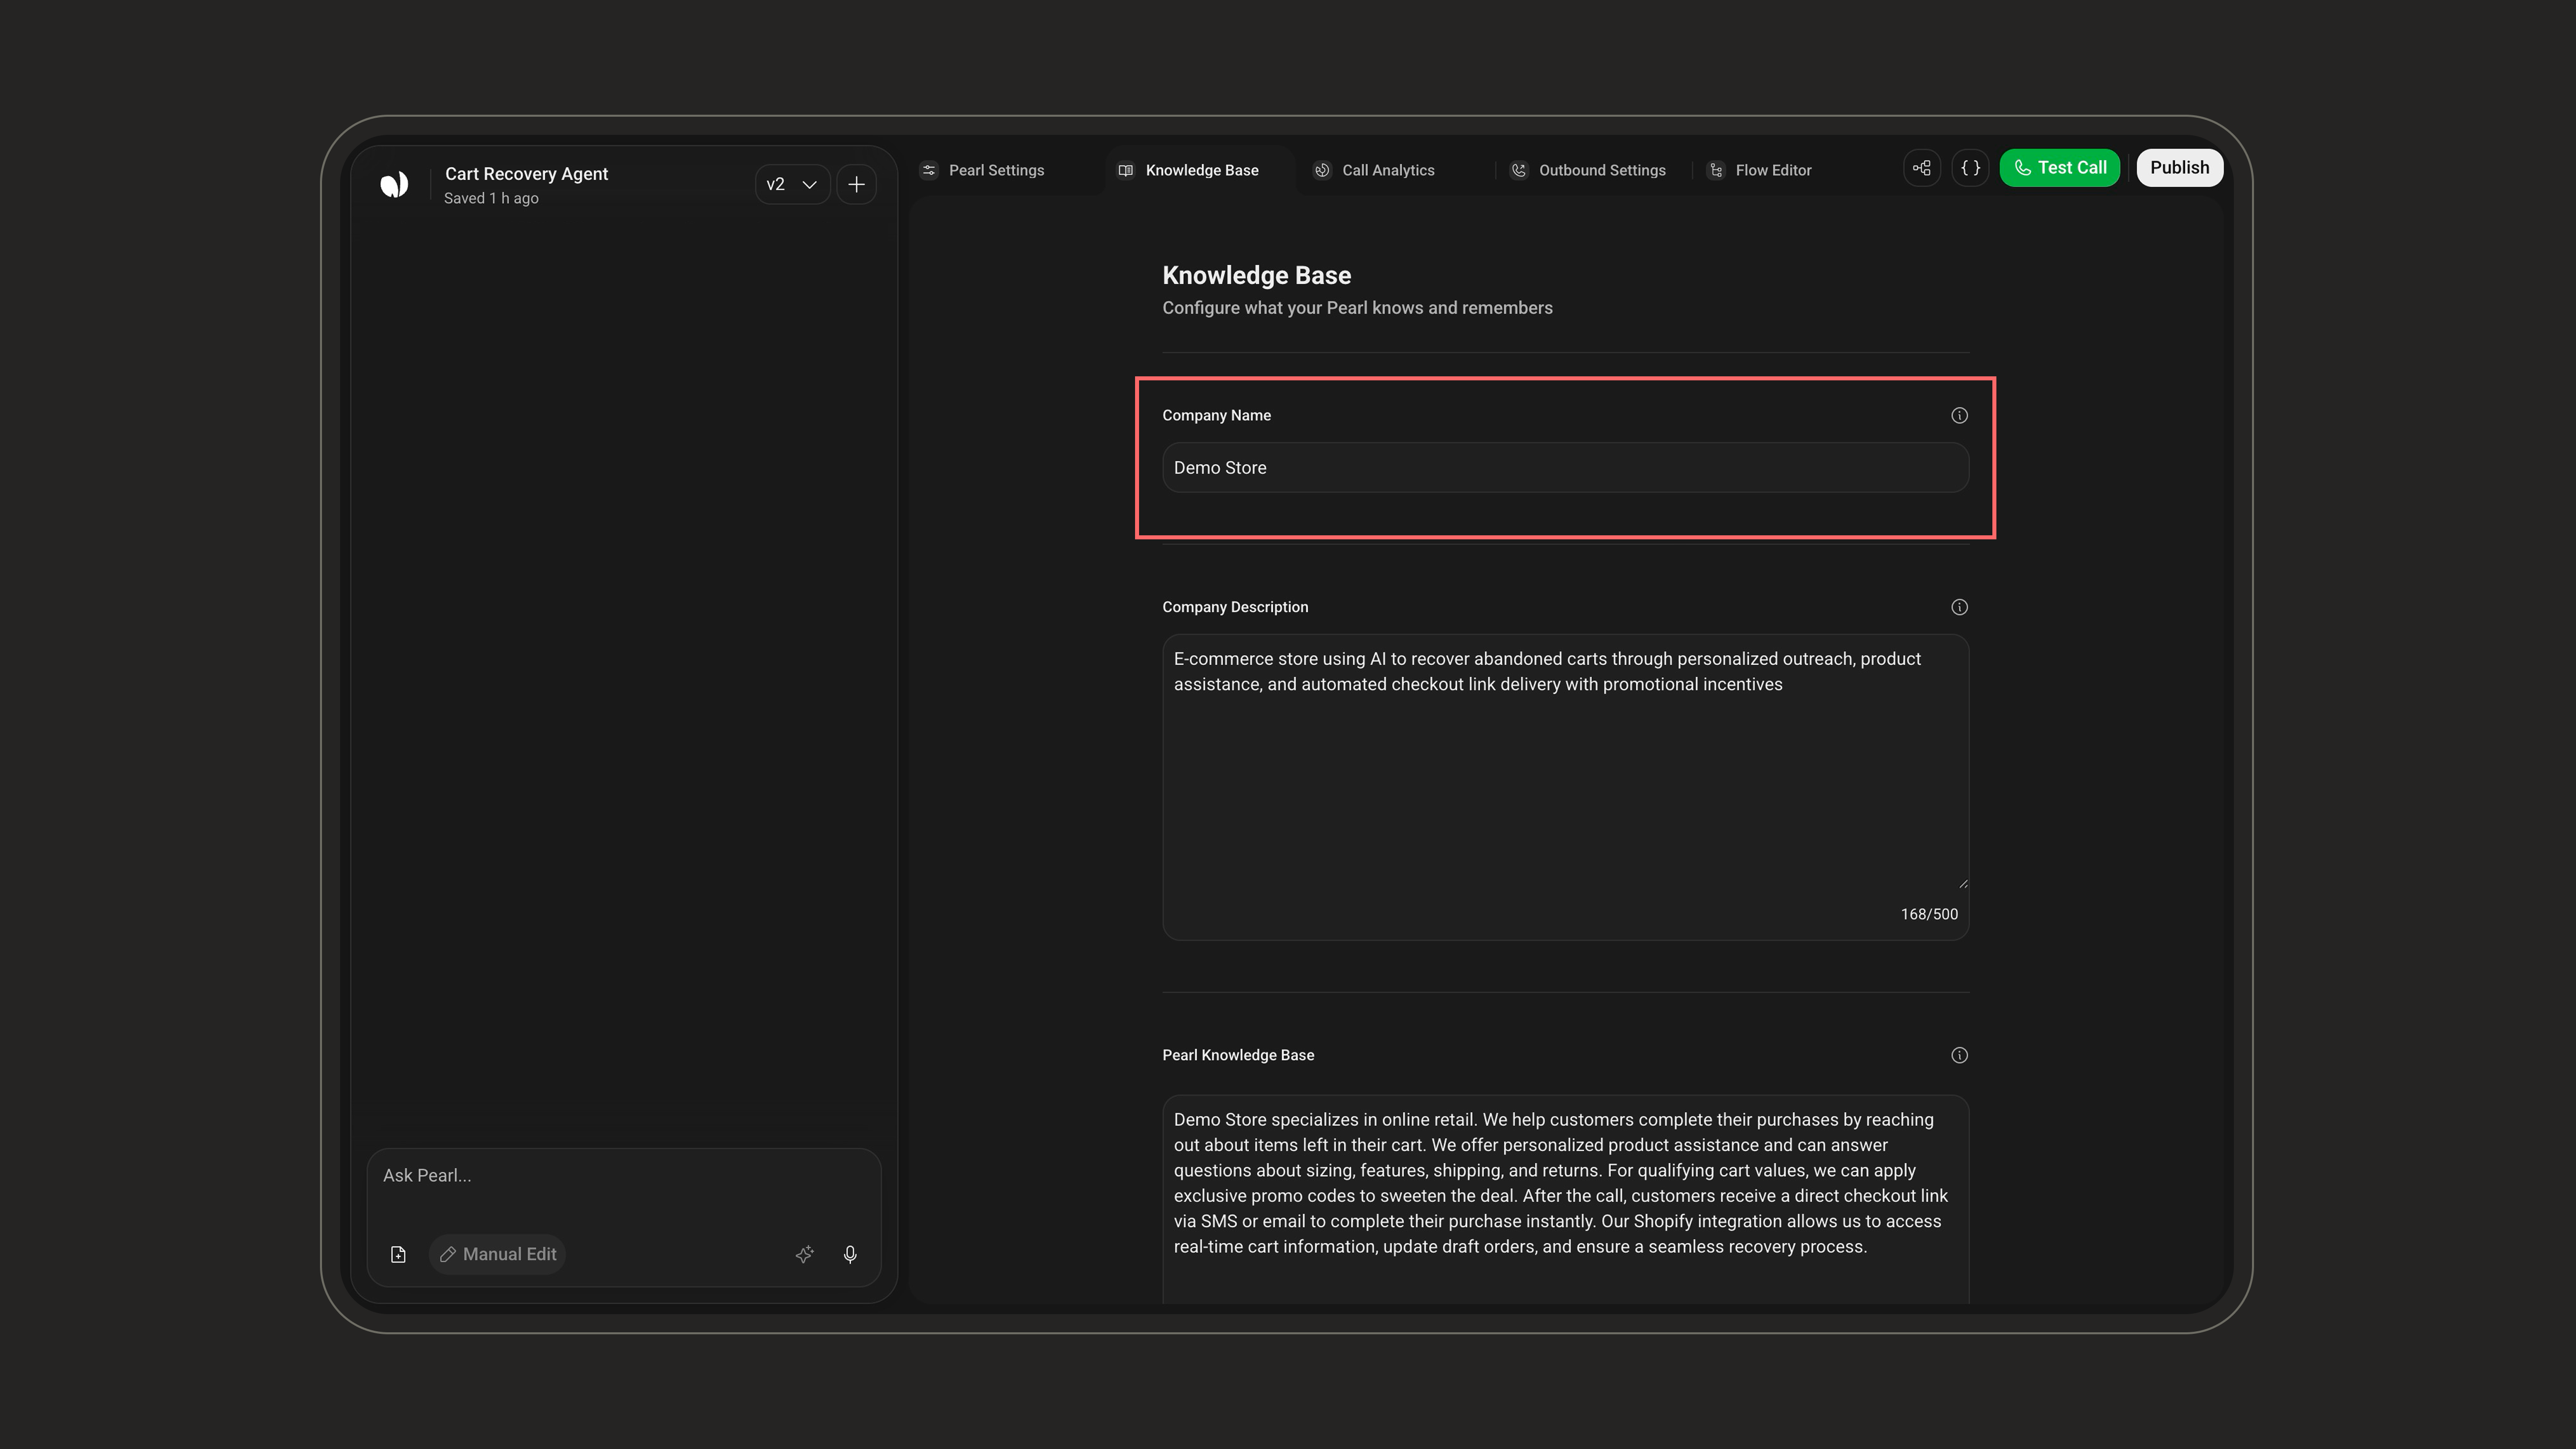Show info for Pearl Knowledge Base
Image resolution: width=2576 pixels, height=1449 pixels.
[1959, 1055]
